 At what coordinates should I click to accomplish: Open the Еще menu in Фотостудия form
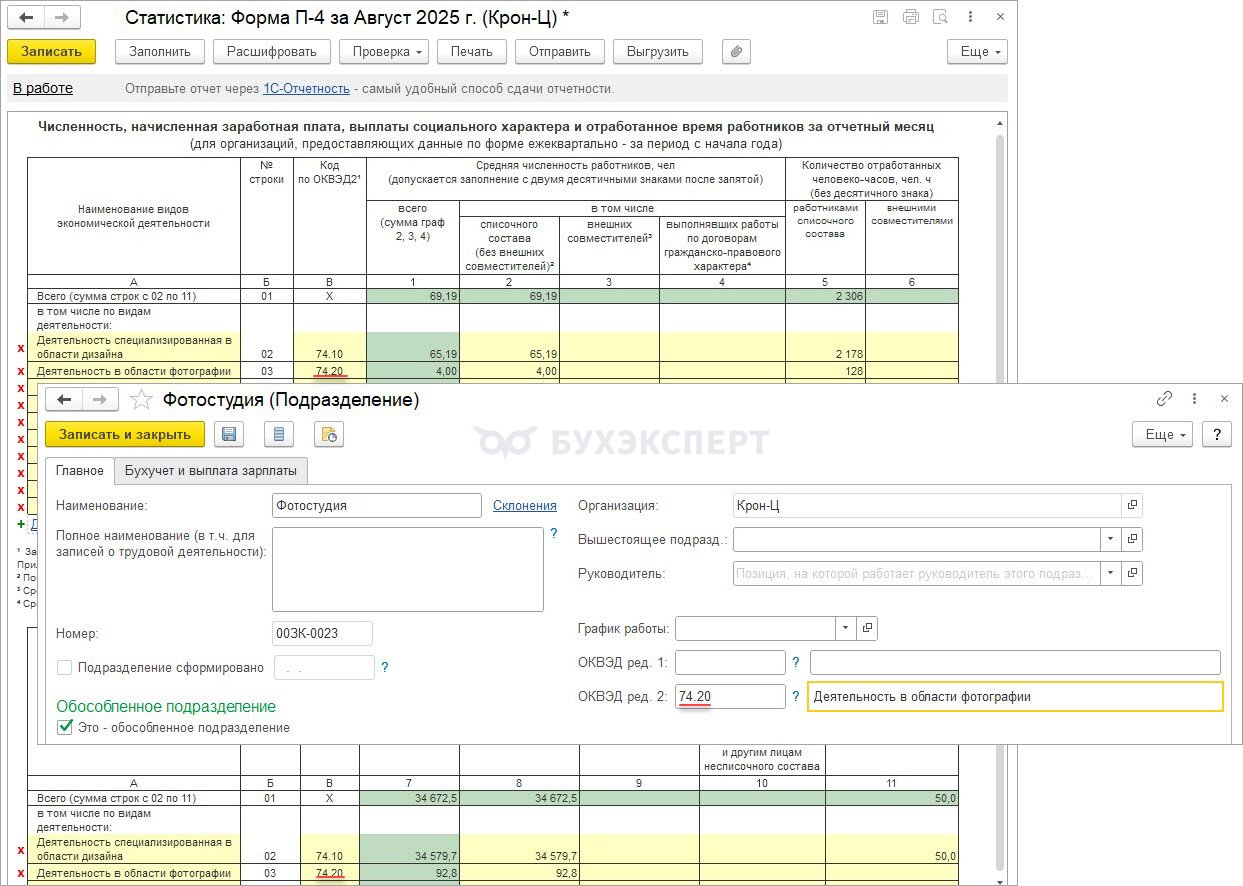click(1162, 434)
